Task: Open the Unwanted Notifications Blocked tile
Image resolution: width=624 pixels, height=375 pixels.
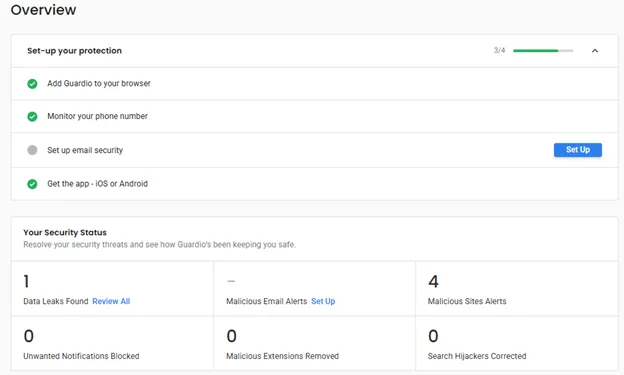Action: pyautogui.click(x=112, y=343)
